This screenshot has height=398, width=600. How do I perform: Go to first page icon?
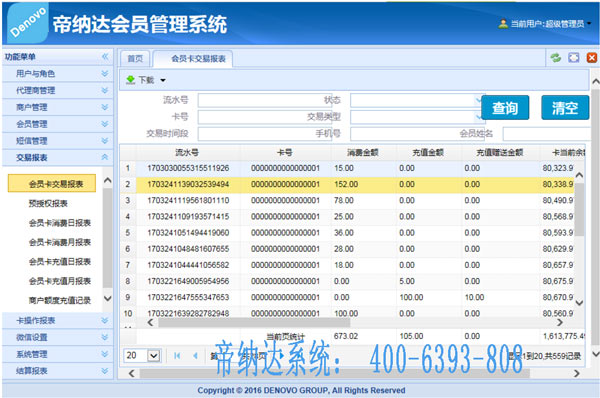pyautogui.click(x=177, y=356)
